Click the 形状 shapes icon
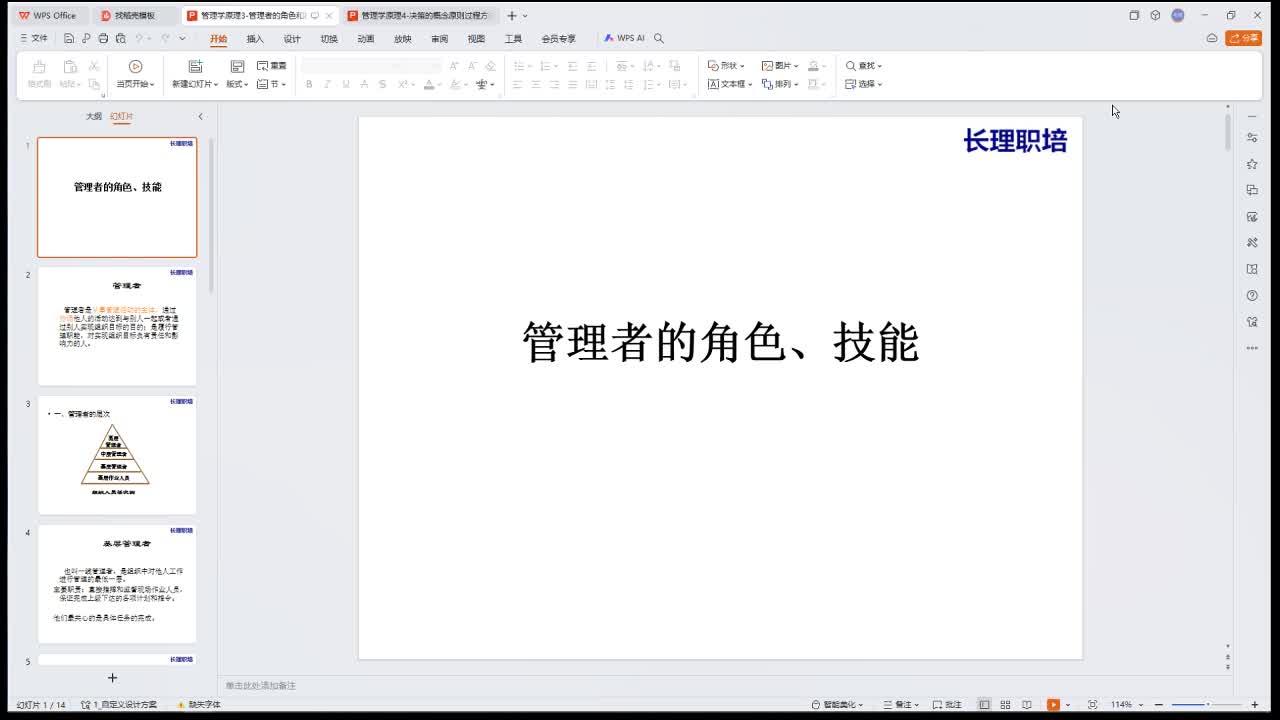This screenshot has height=720, width=1280. point(714,66)
